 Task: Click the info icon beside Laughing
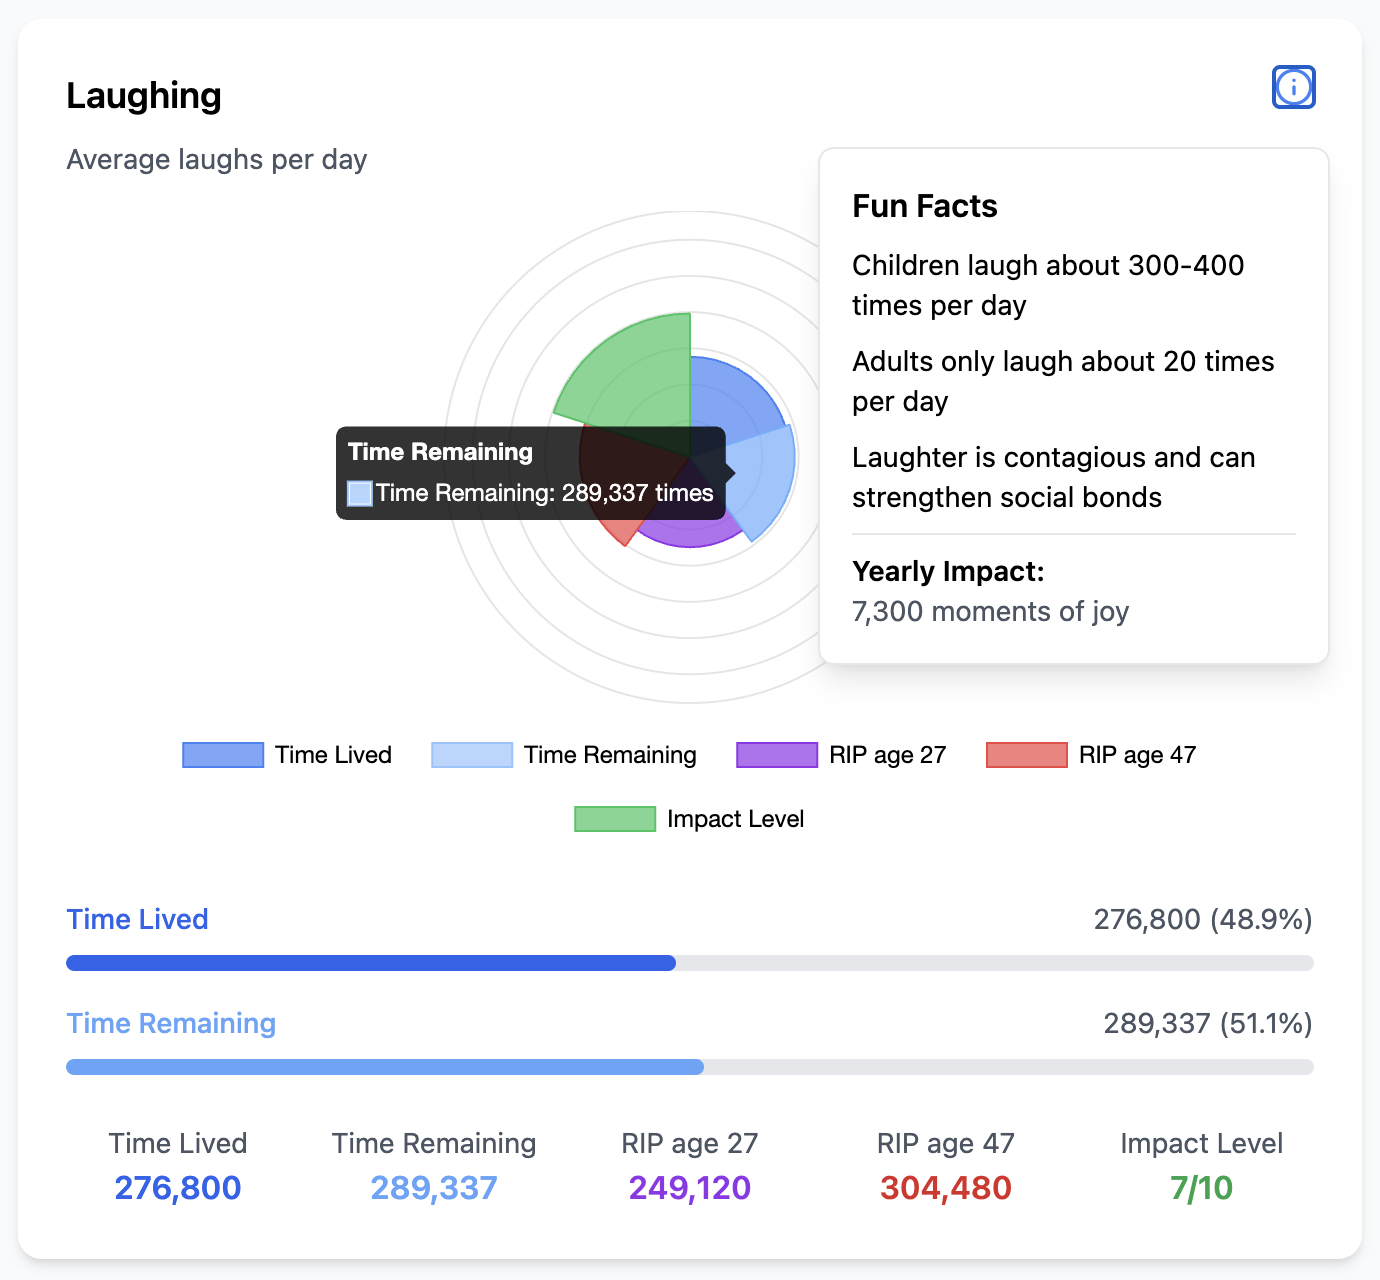(x=1293, y=87)
